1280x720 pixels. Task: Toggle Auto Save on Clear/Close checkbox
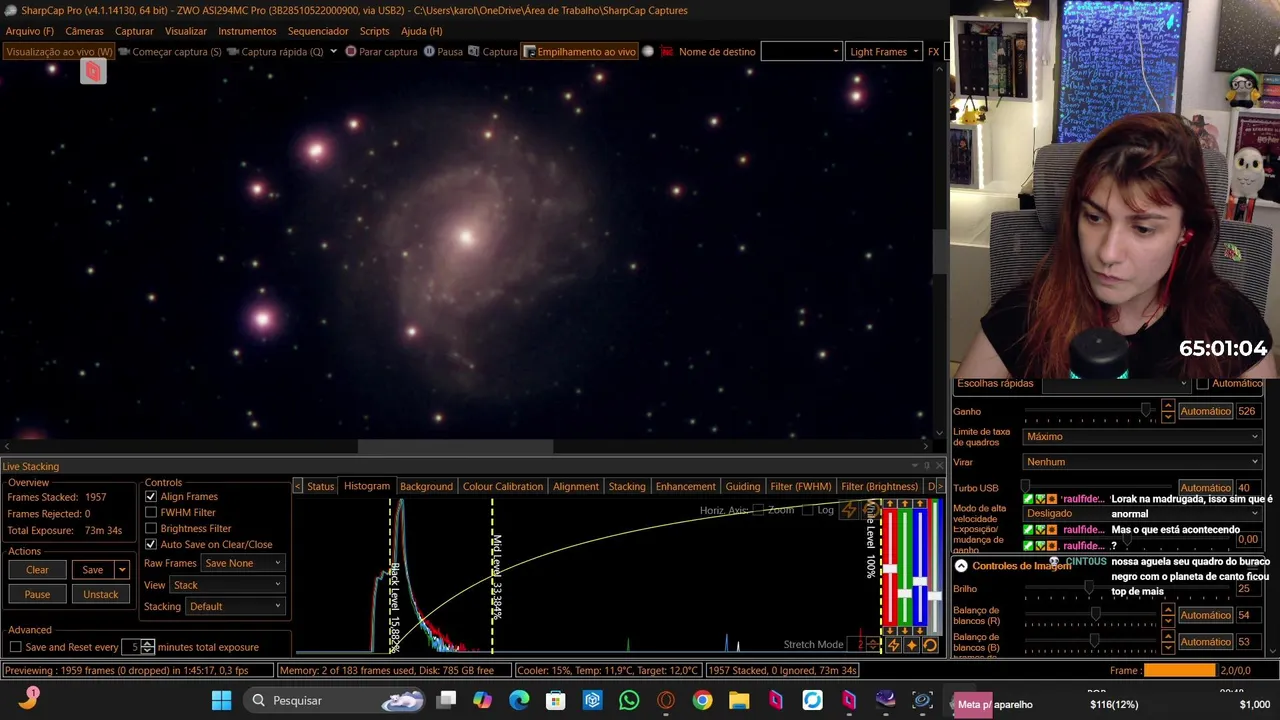point(151,544)
